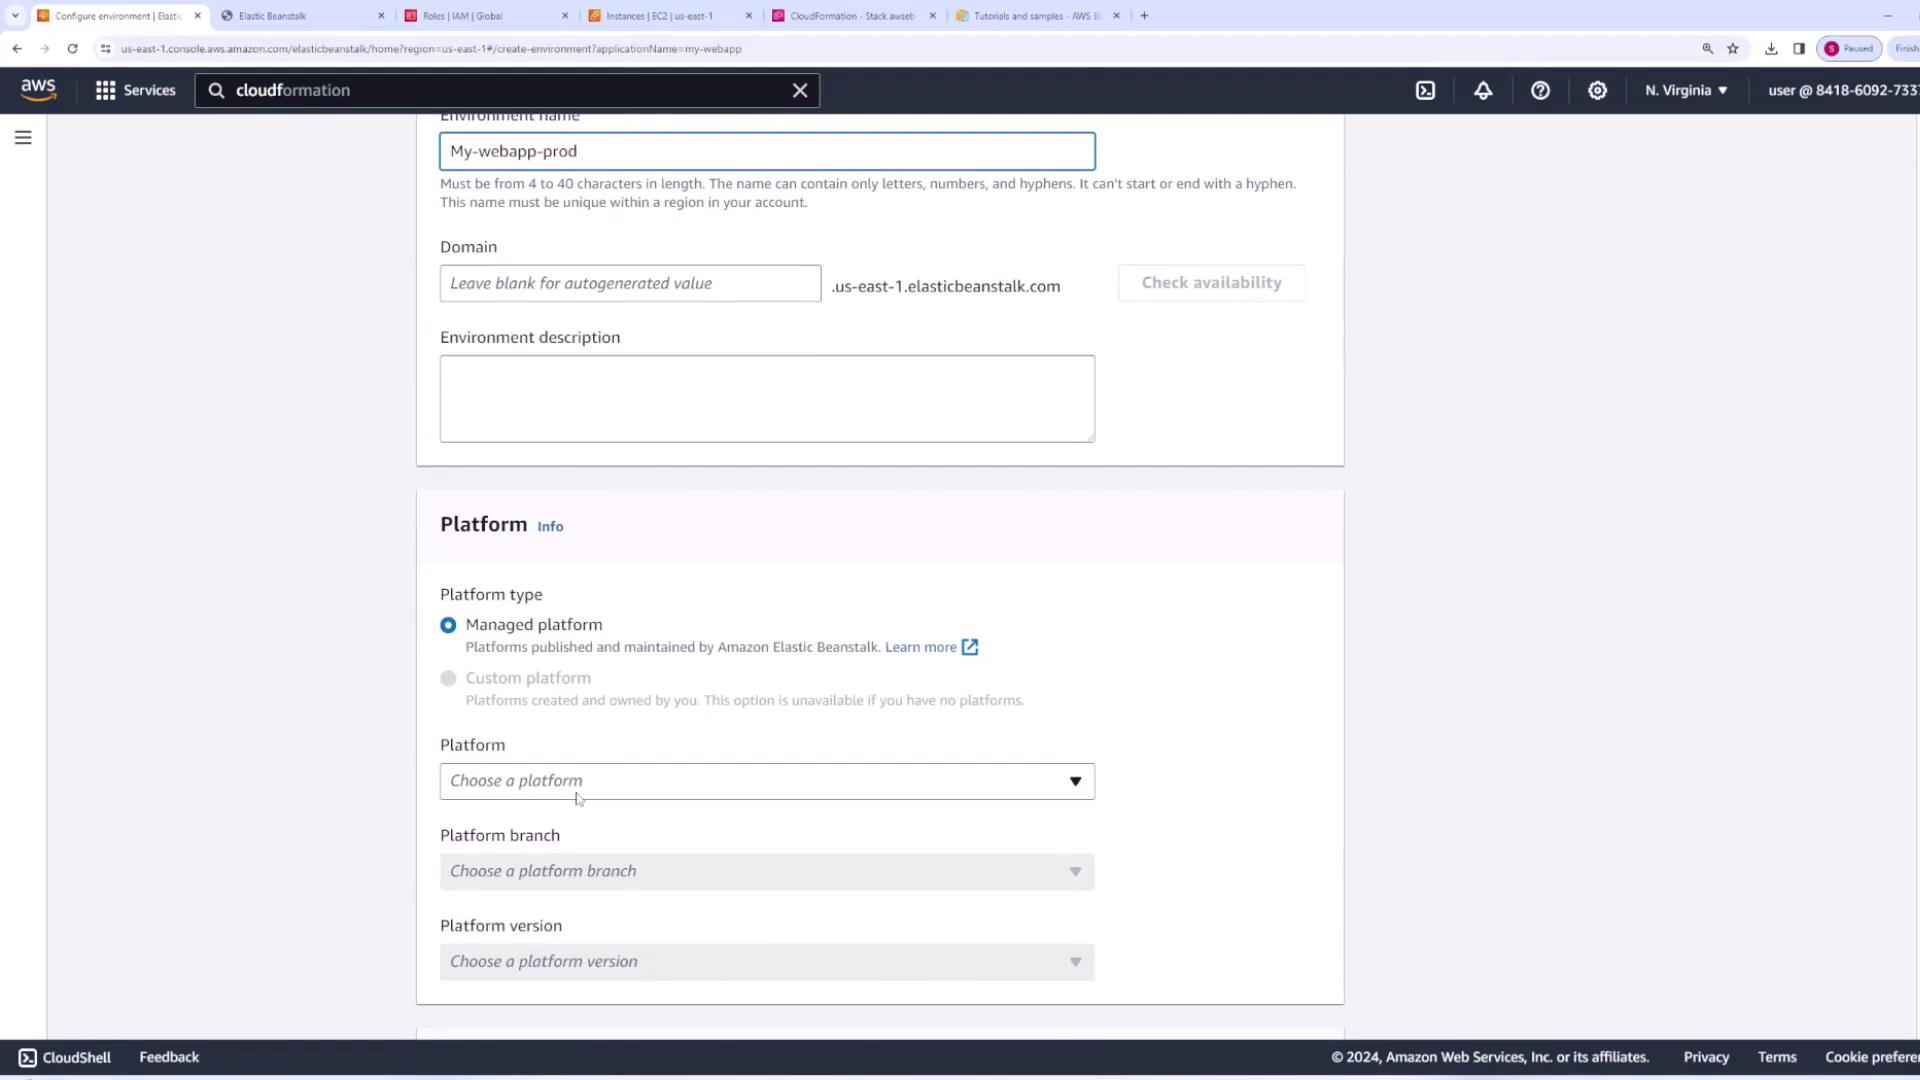Open the N. Virginia region selector

point(1686,90)
